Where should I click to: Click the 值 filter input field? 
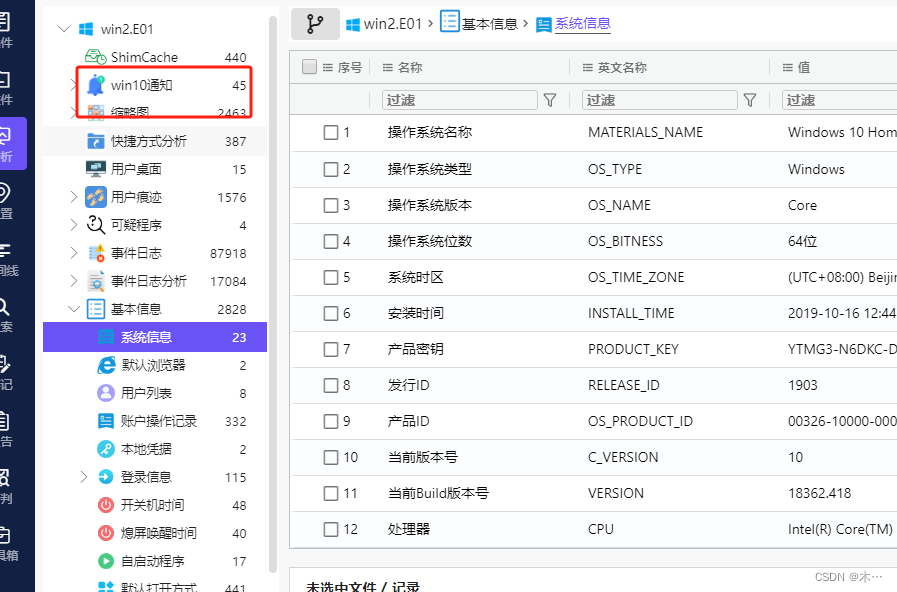coord(839,100)
